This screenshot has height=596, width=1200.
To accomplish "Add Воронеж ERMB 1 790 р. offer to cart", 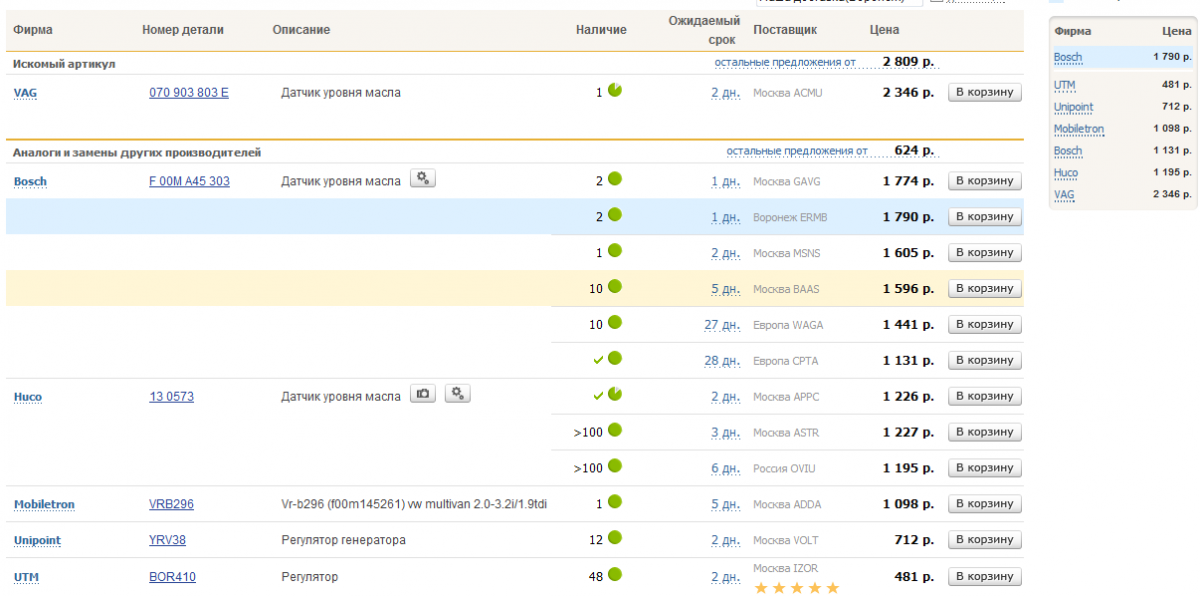I will pos(985,217).
